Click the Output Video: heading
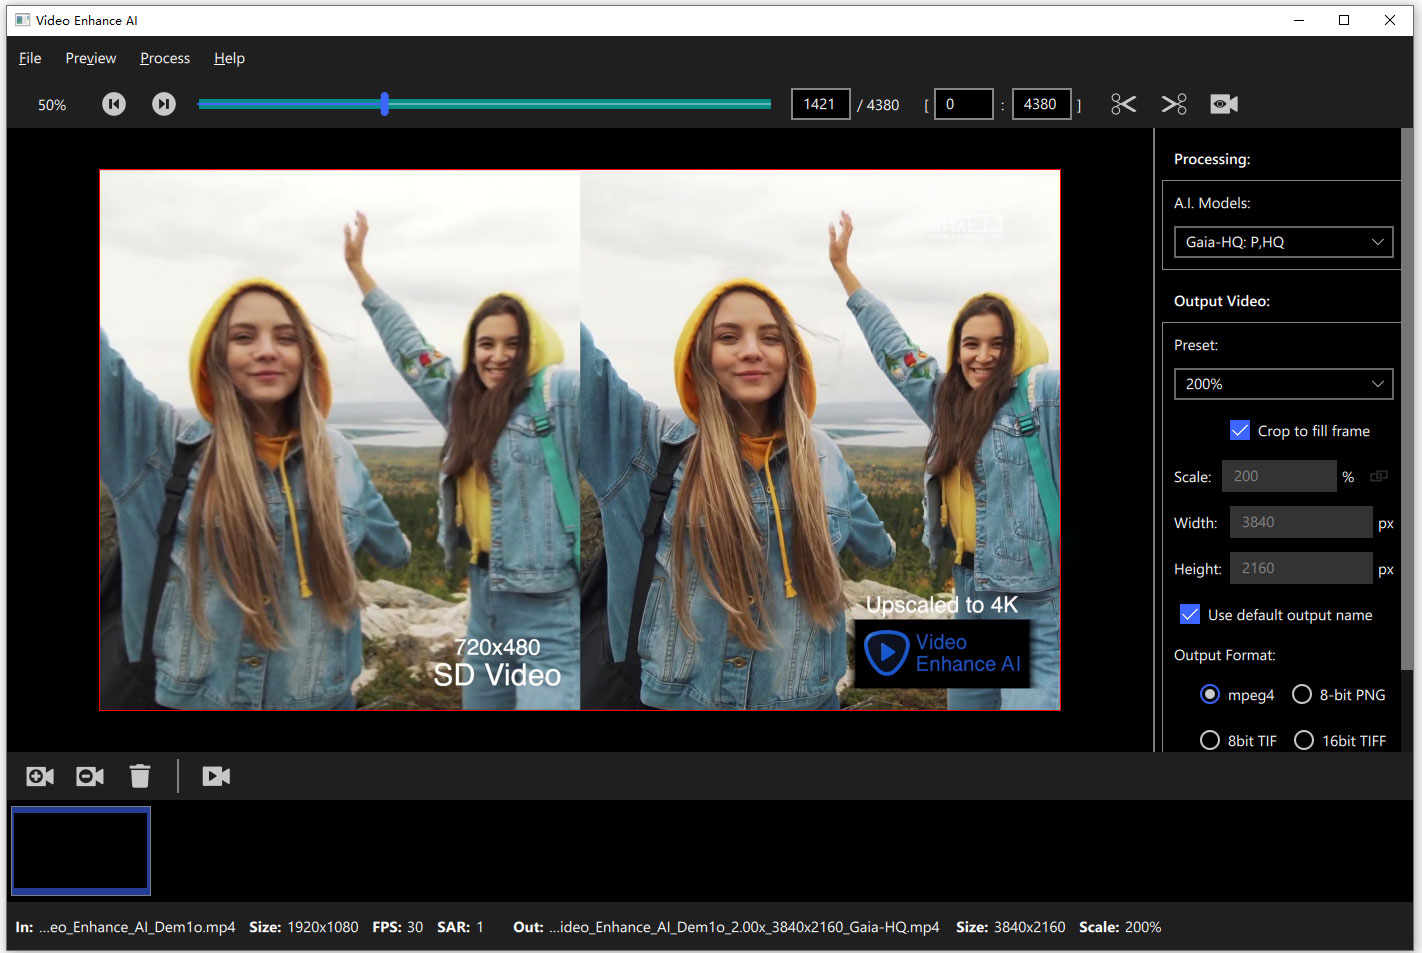The width and height of the screenshot is (1422, 953). tap(1222, 301)
